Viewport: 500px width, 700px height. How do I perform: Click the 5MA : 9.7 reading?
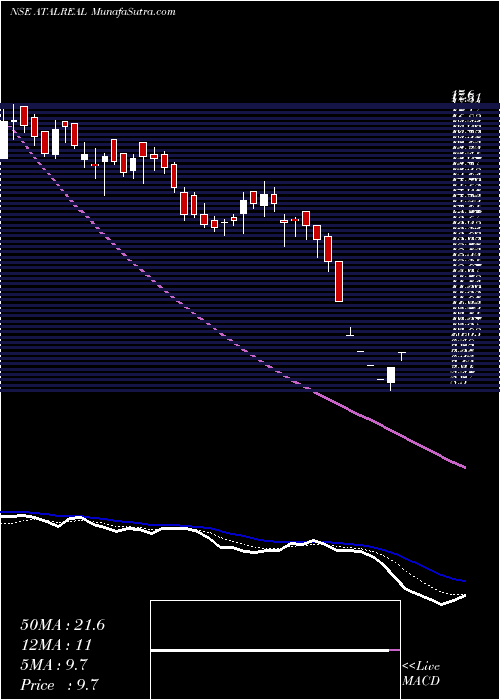(x=54, y=665)
